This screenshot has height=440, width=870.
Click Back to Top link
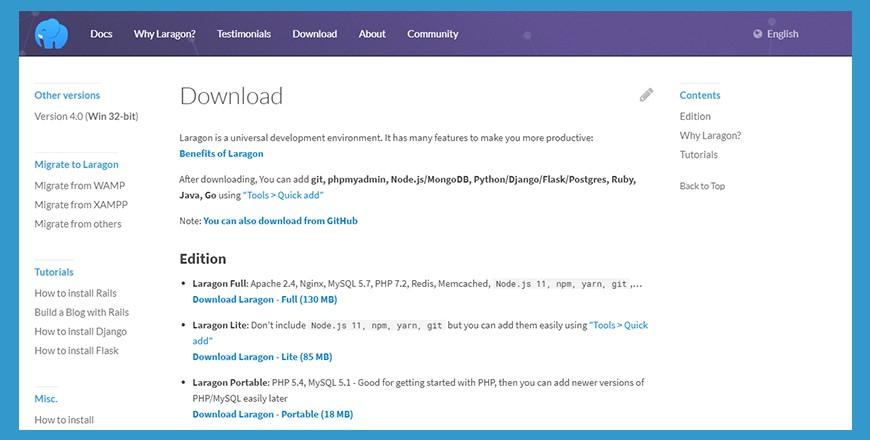pyautogui.click(x=702, y=186)
